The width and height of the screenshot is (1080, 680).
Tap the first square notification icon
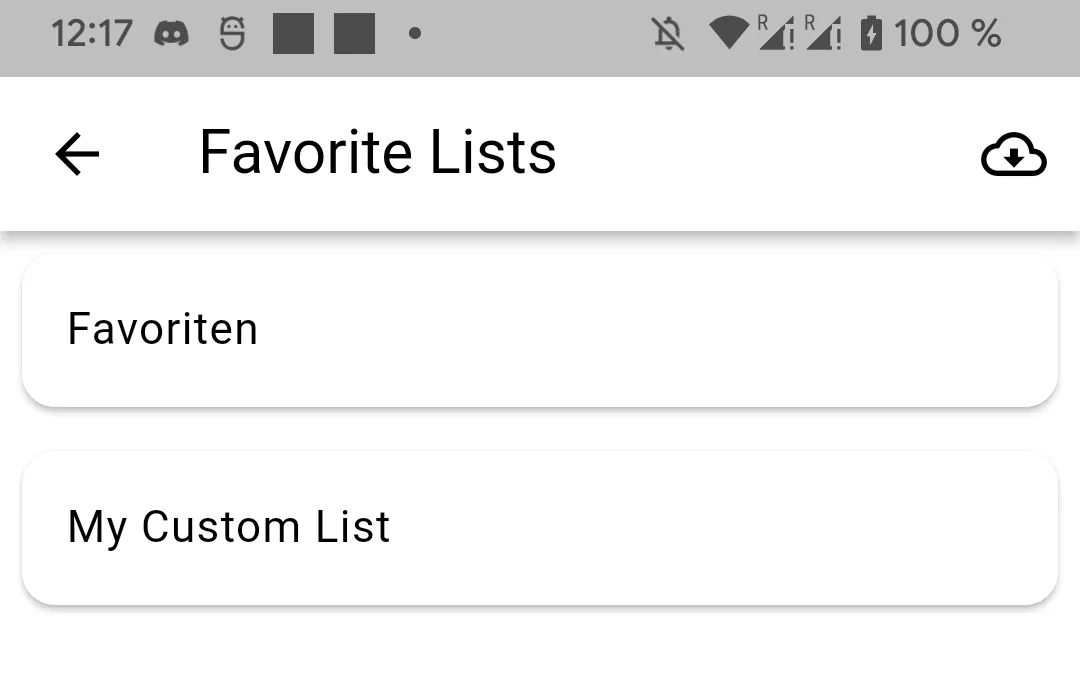click(293, 35)
